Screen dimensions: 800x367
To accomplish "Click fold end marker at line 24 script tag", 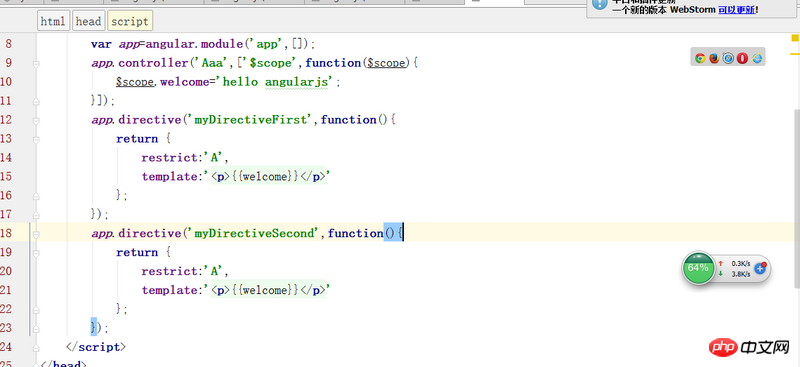I will point(36,348).
